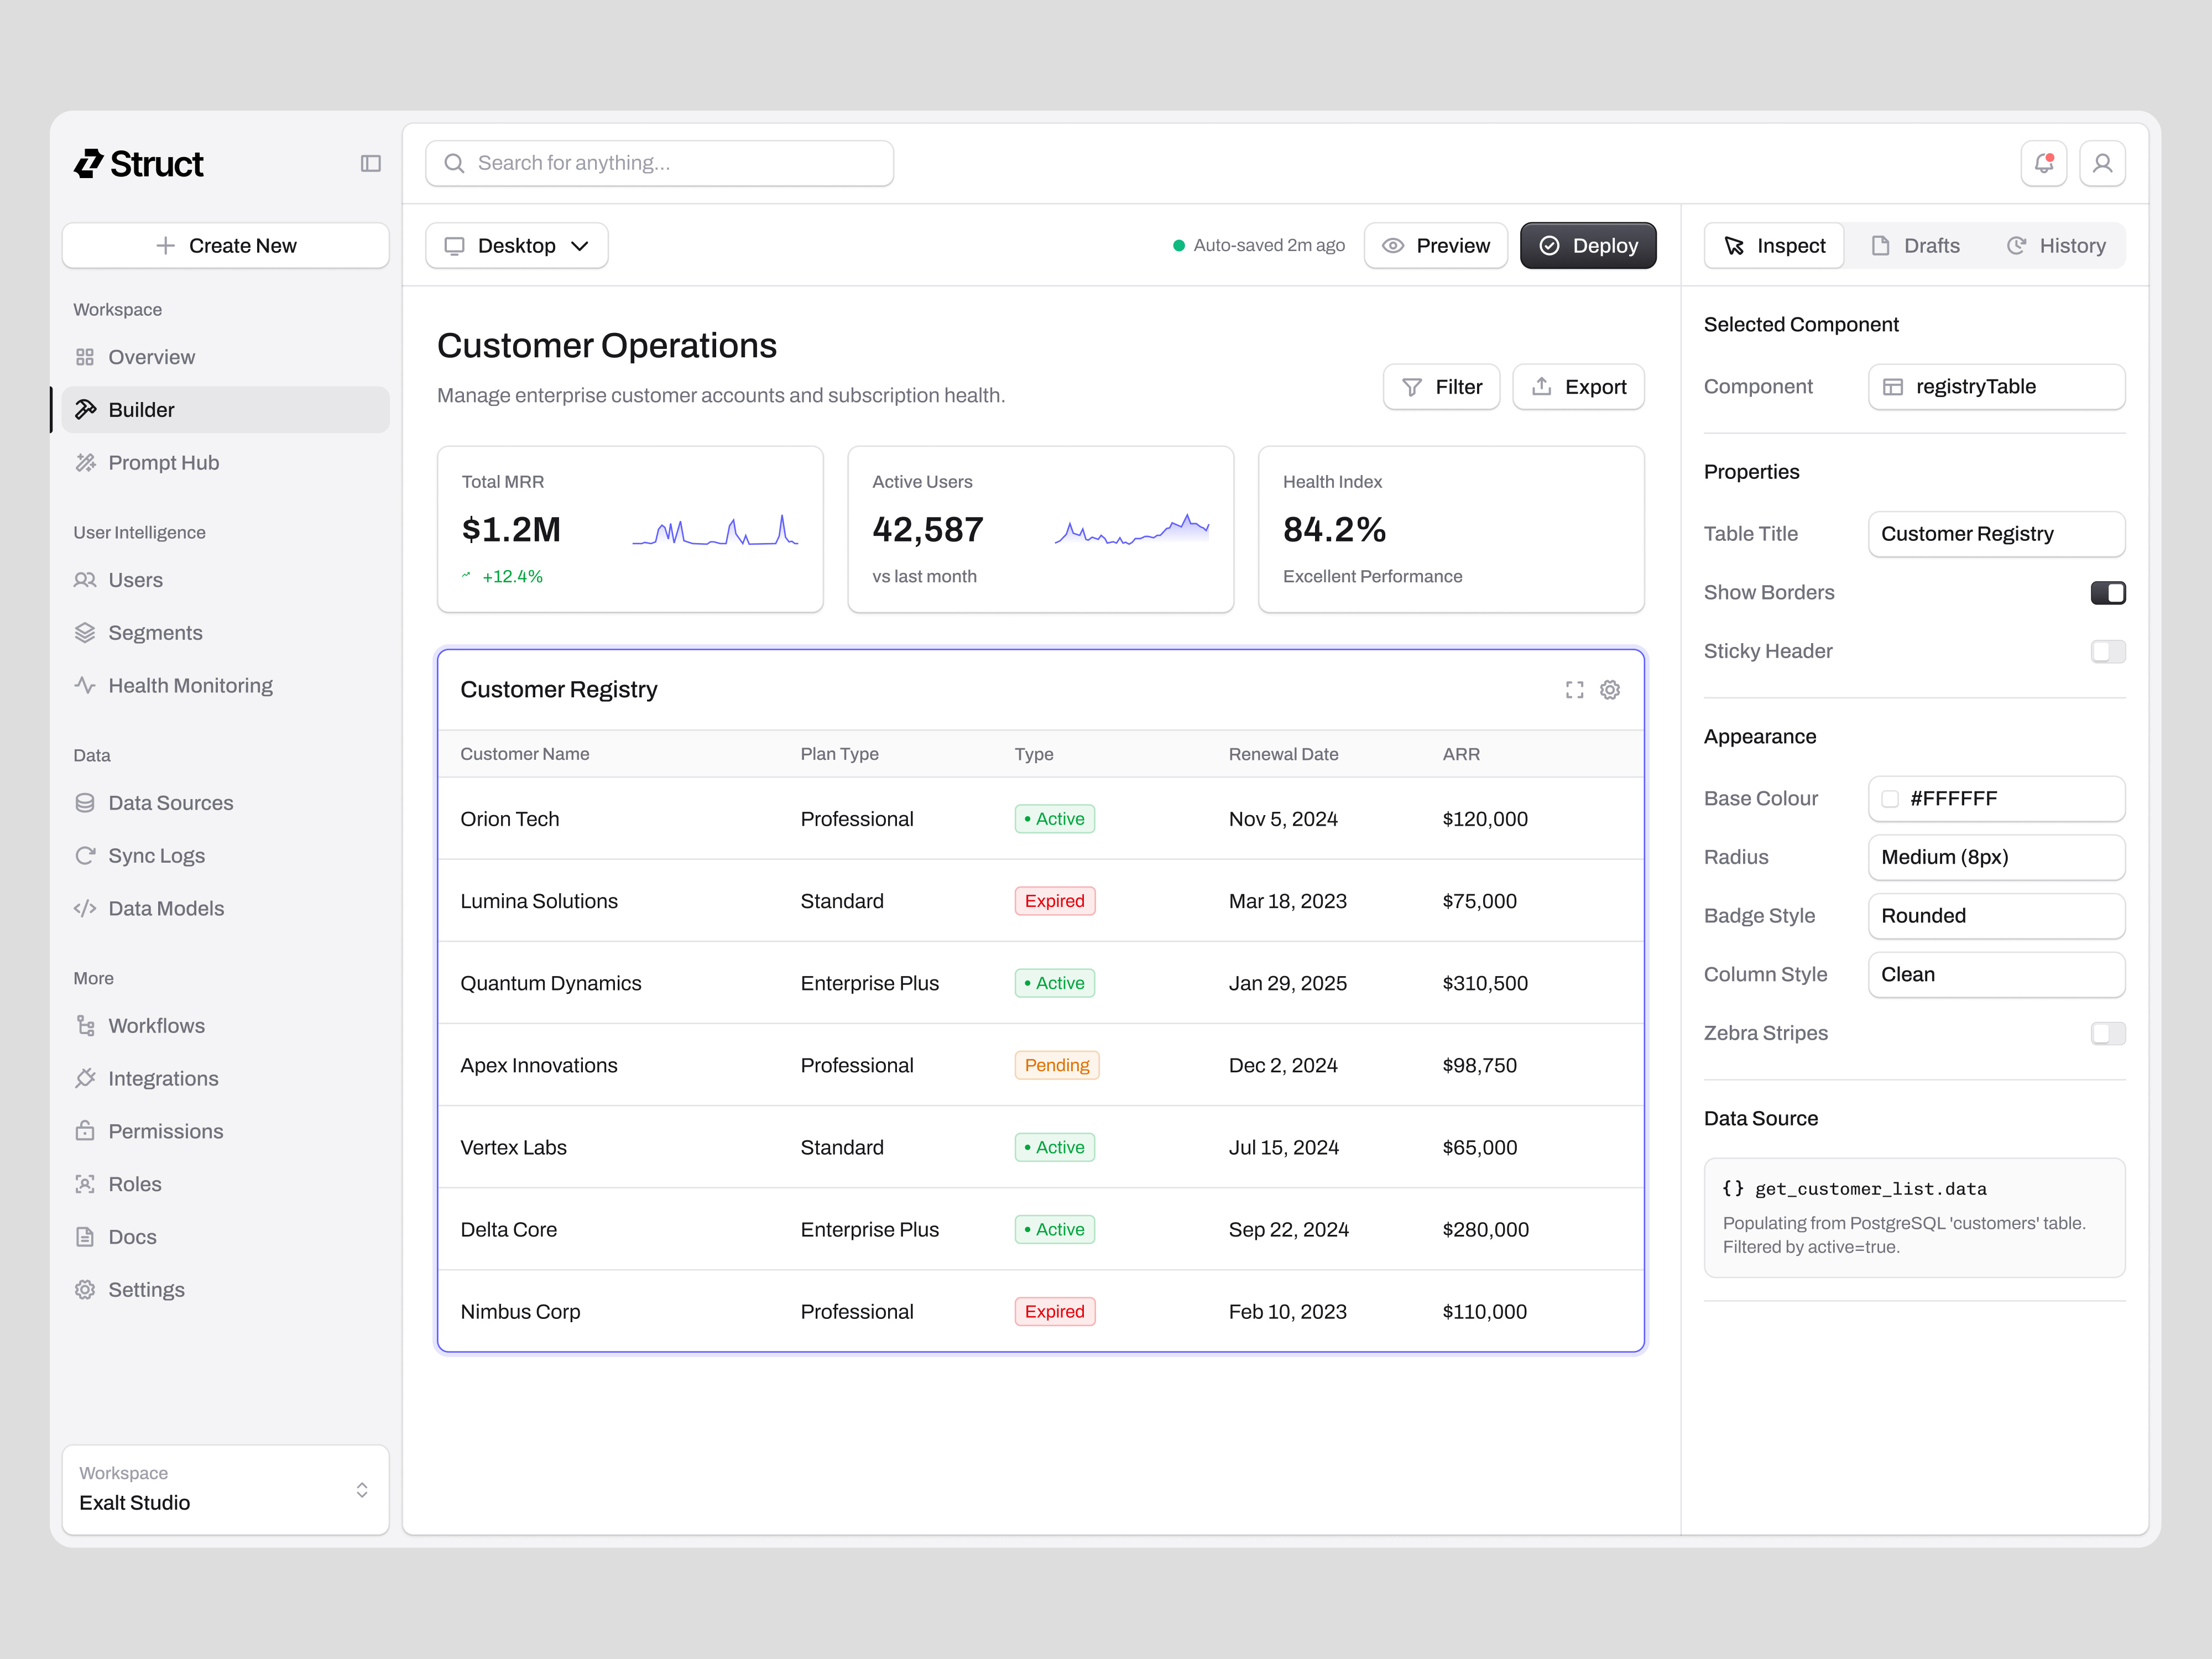The height and width of the screenshot is (1659, 2212).
Task: Click the Search for anything field
Action: [x=660, y=163]
